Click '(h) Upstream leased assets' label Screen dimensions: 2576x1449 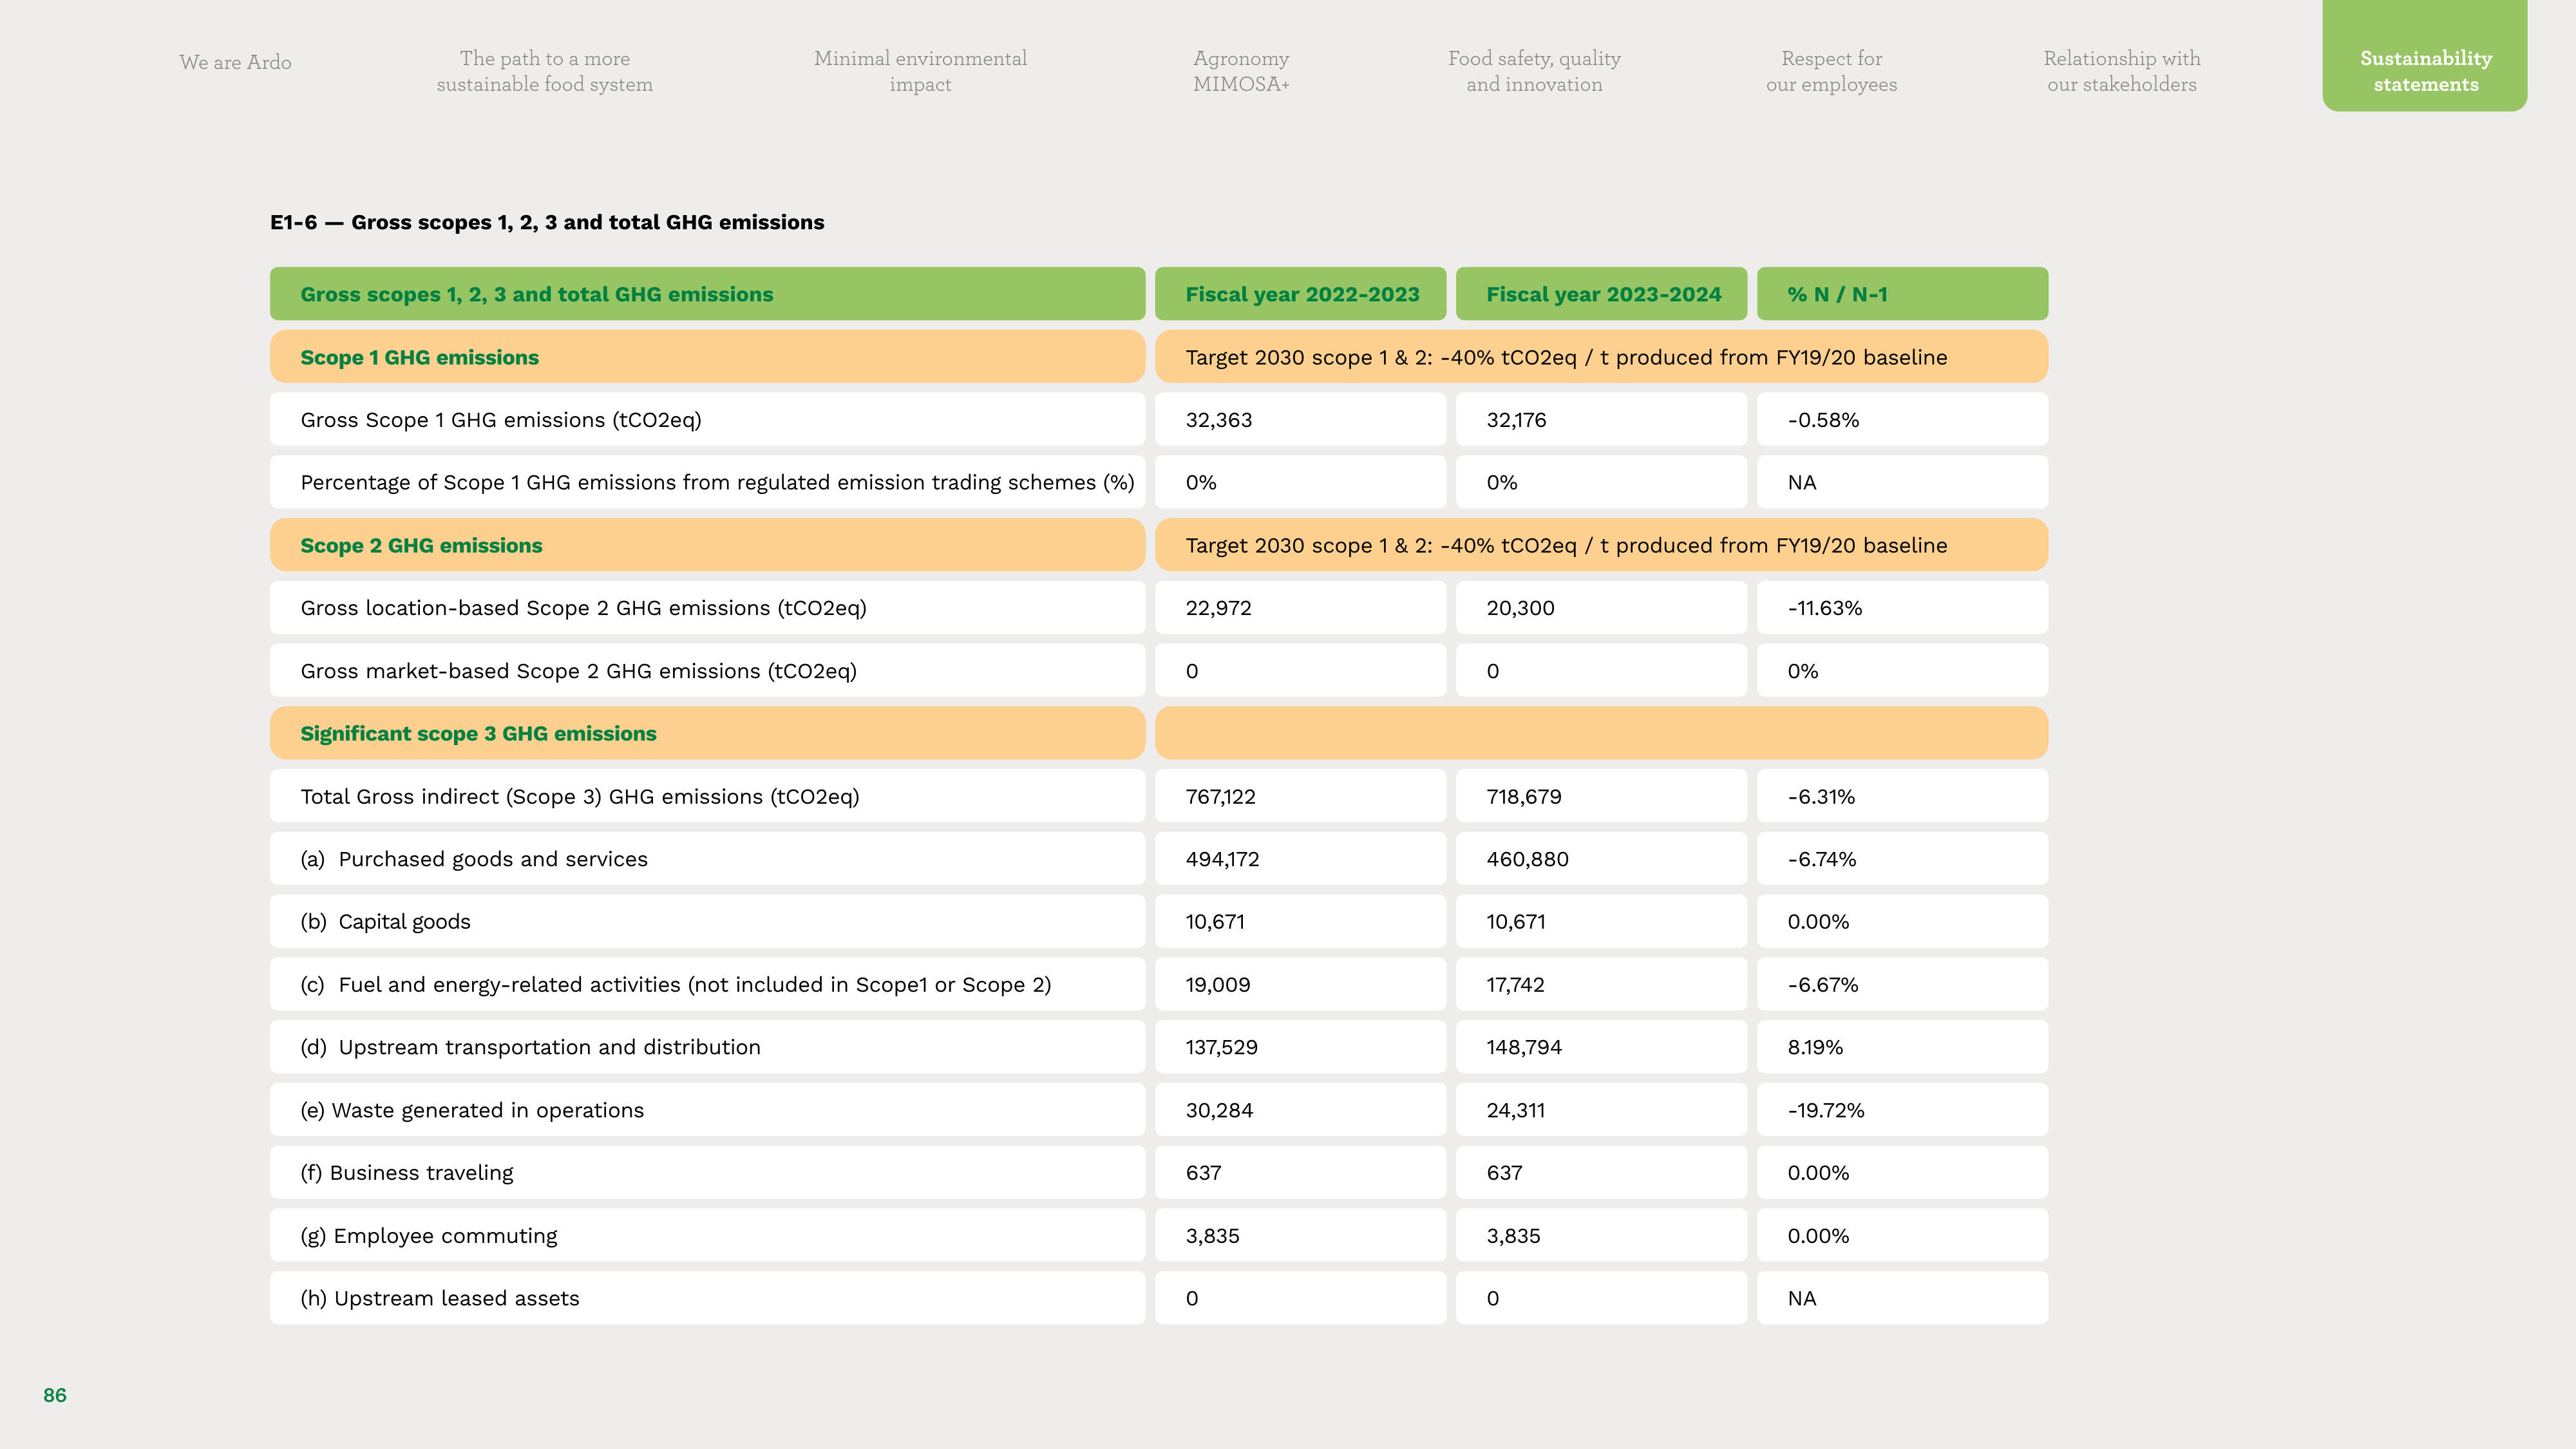440,1298
